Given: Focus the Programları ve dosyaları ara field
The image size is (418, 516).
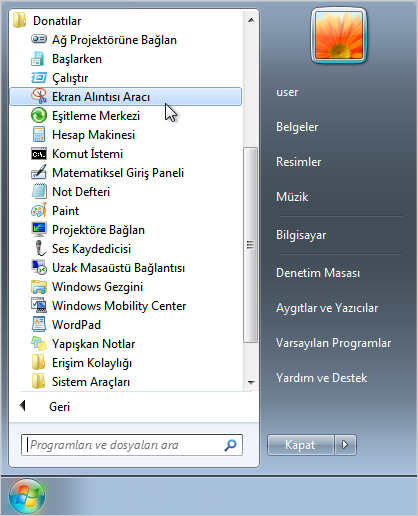Looking at the screenshot, I should pyautogui.click(x=132, y=445).
